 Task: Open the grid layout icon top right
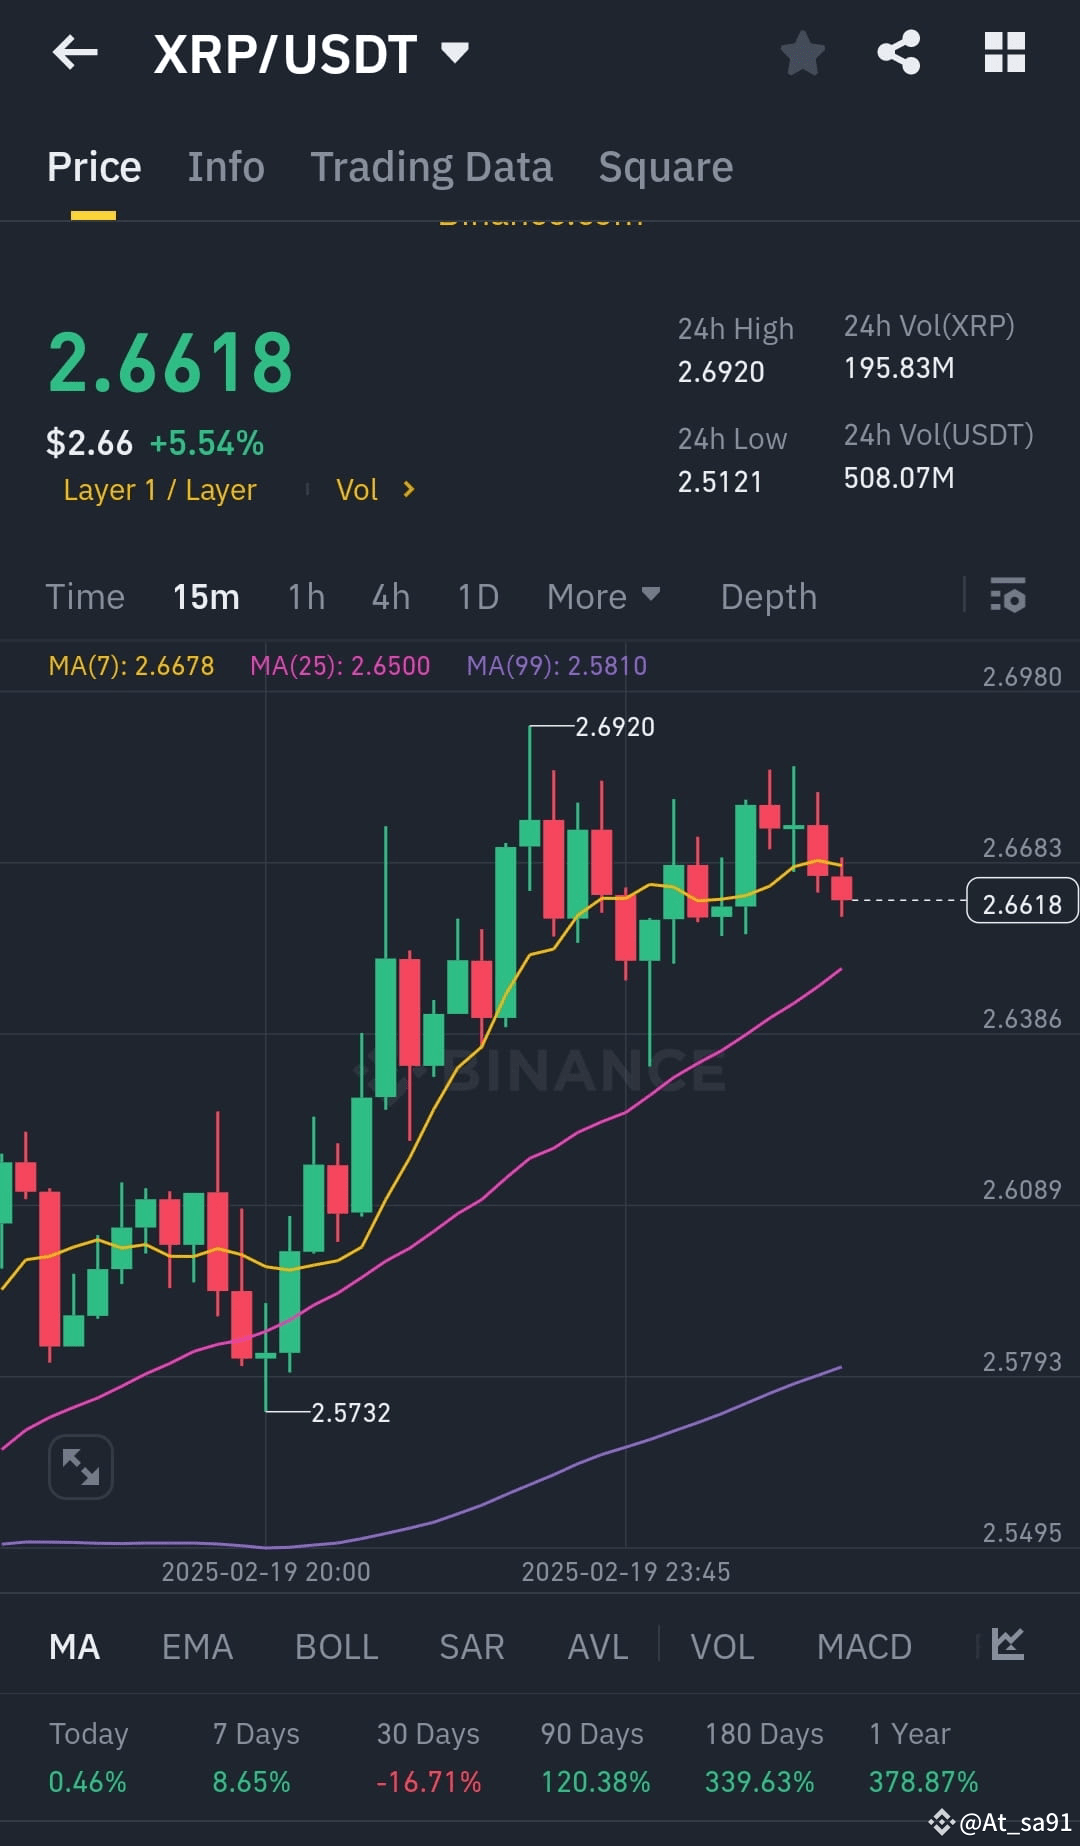(x=1004, y=54)
